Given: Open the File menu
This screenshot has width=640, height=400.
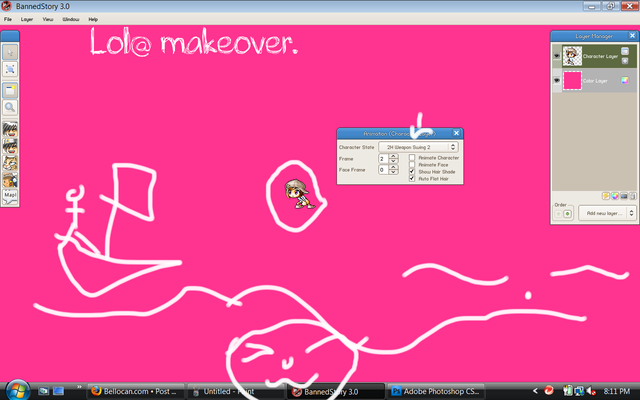Looking at the screenshot, I should coord(8,19).
